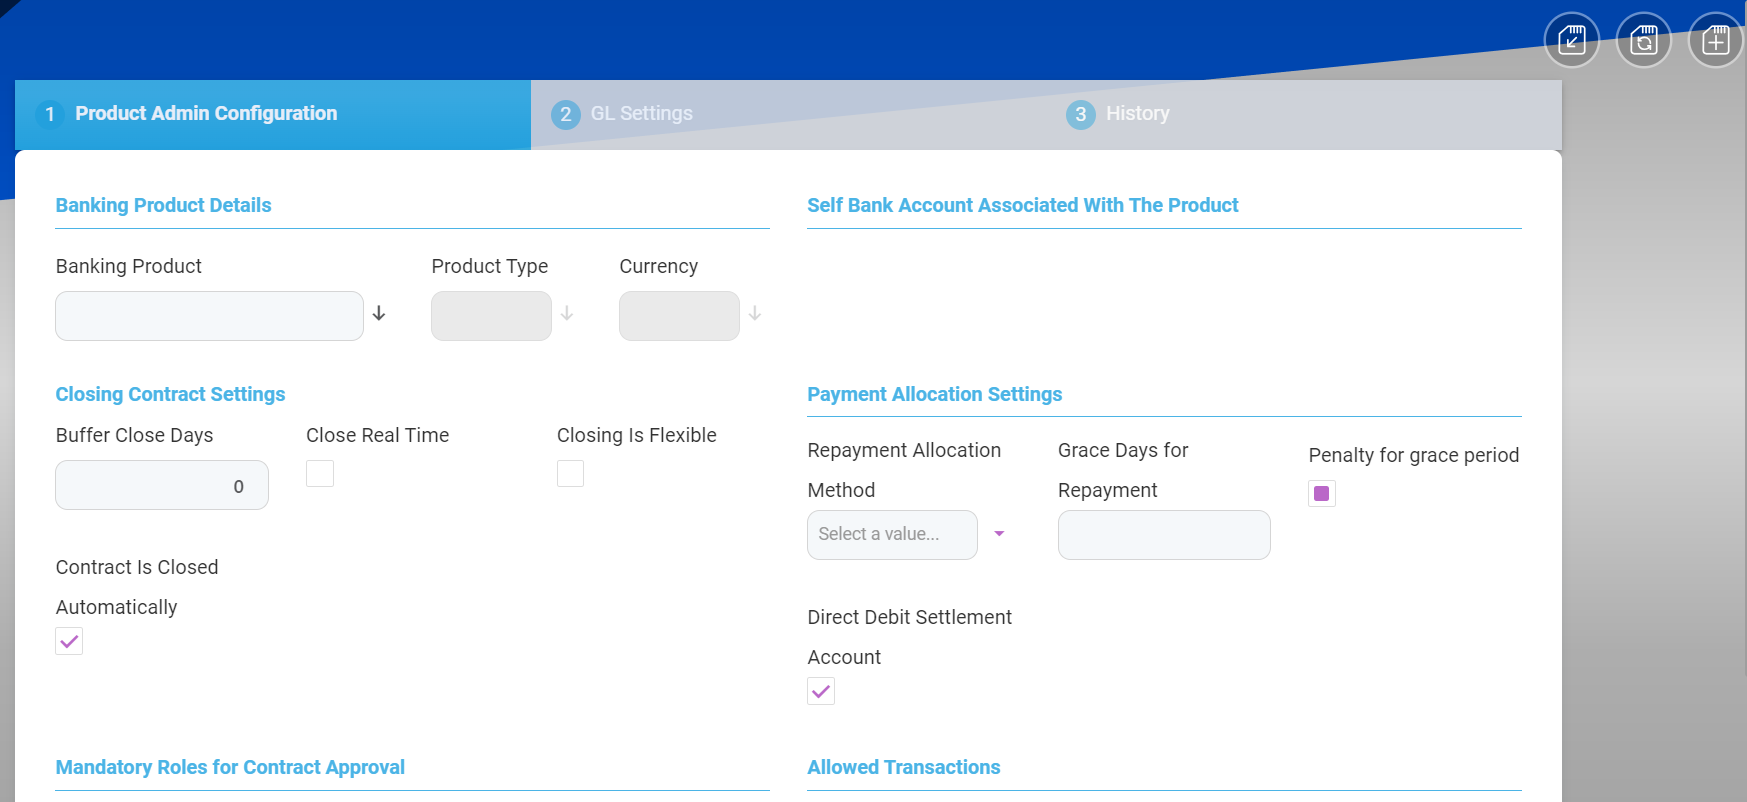
Task: Click the save-and-reload icon with circular arrows
Action: [x=1643, y=40]
